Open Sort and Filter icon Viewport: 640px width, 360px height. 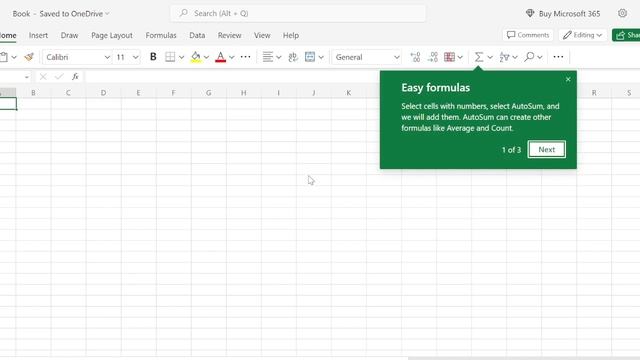coord(504,57)
